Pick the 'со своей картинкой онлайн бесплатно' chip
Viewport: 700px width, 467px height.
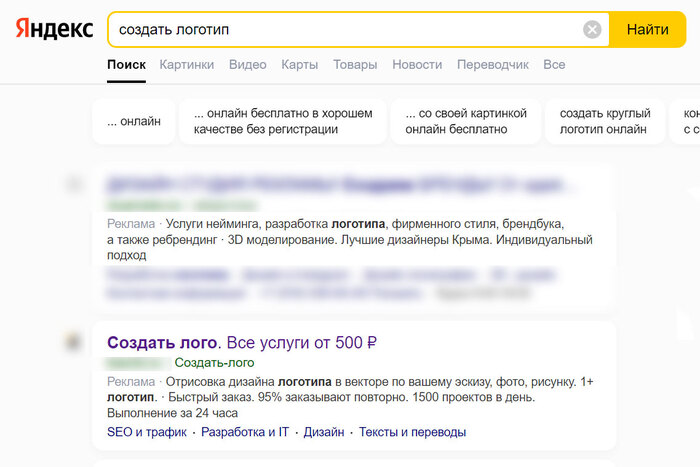[x=466, y=121]
